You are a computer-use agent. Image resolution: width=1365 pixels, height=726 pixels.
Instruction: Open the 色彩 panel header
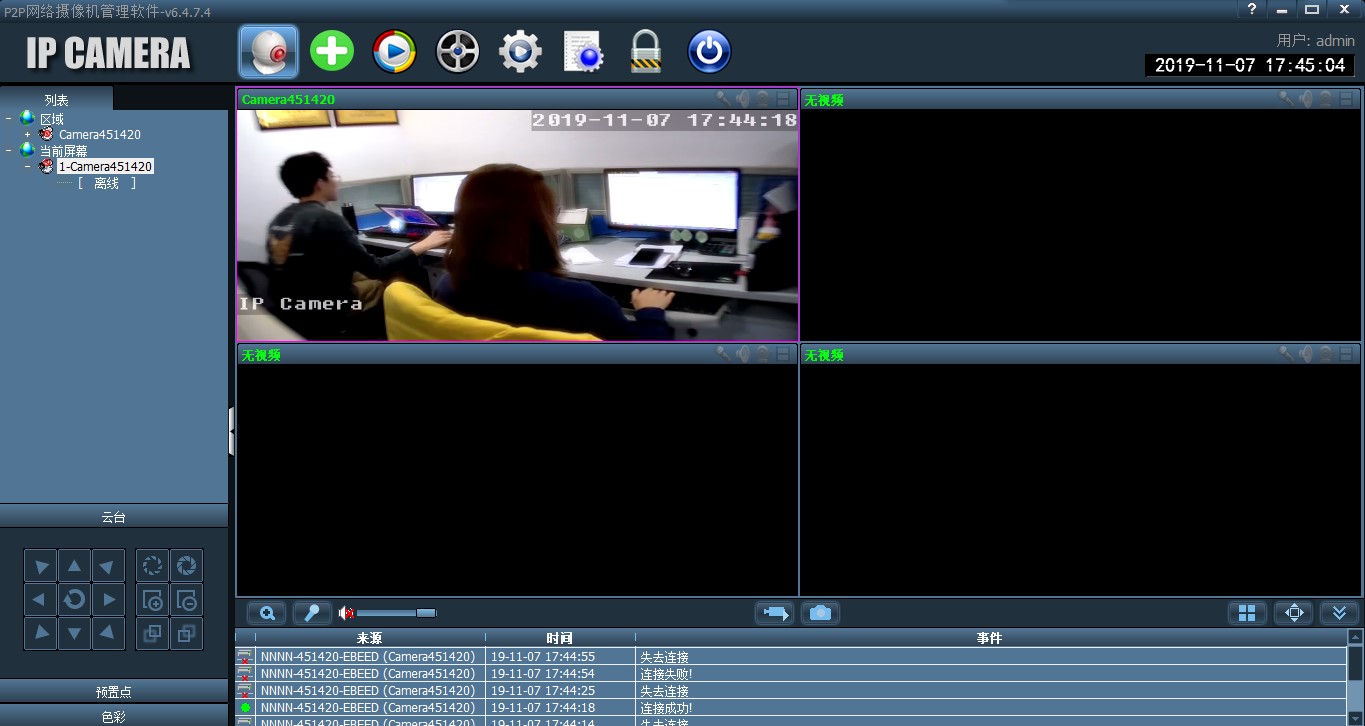point(114,716)
